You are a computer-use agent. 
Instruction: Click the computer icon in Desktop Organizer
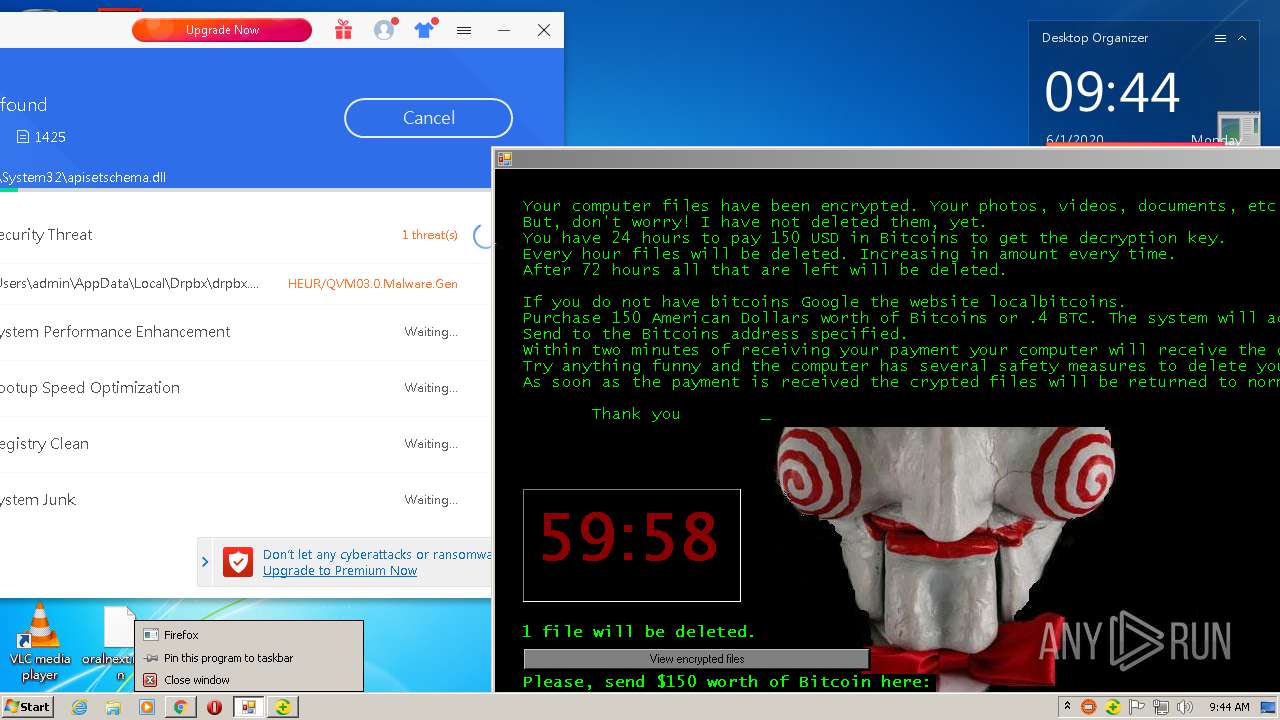click(1239, 129)
